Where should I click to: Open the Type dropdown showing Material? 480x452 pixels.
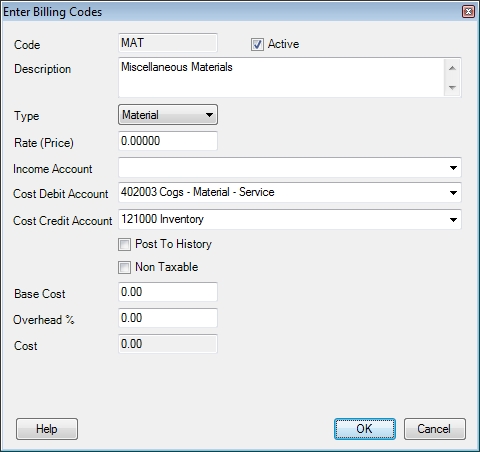[168, 115]
